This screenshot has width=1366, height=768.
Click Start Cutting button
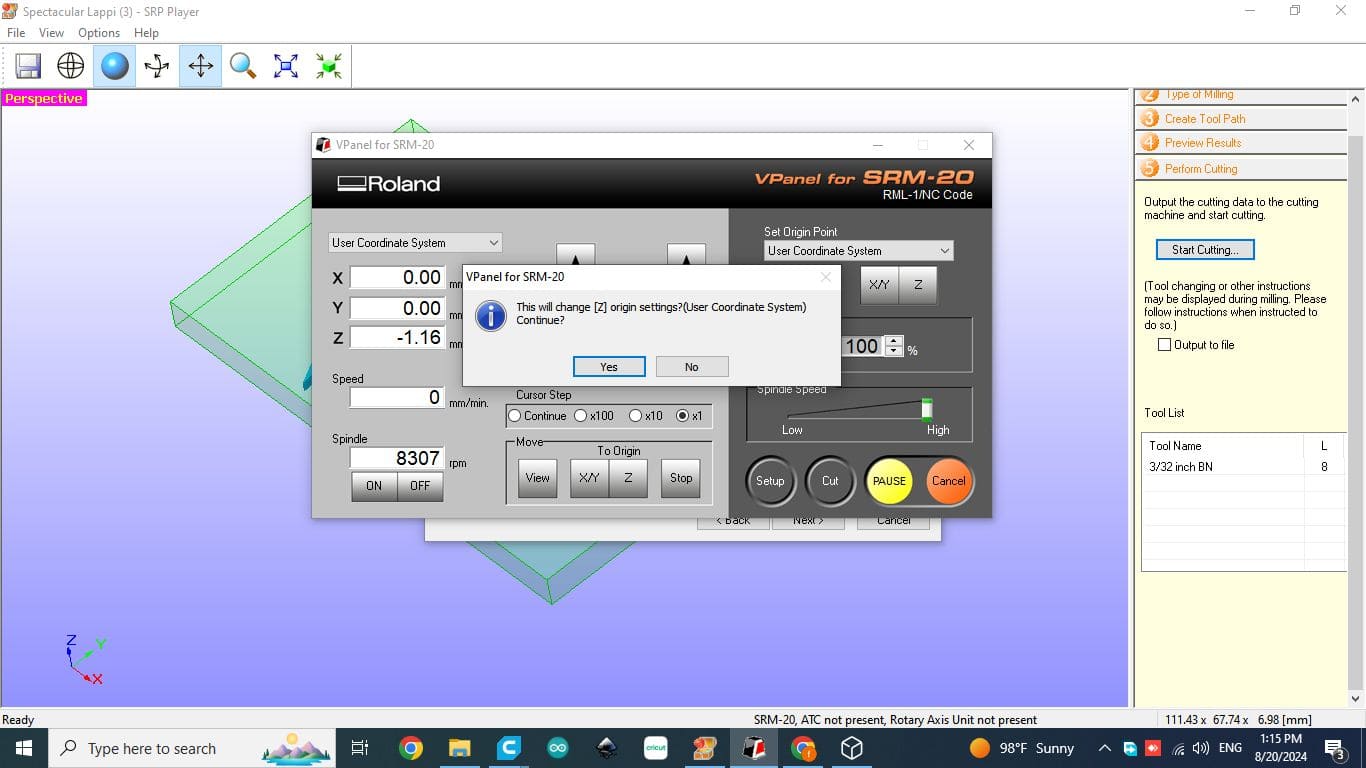click(x=1205, y=250)
